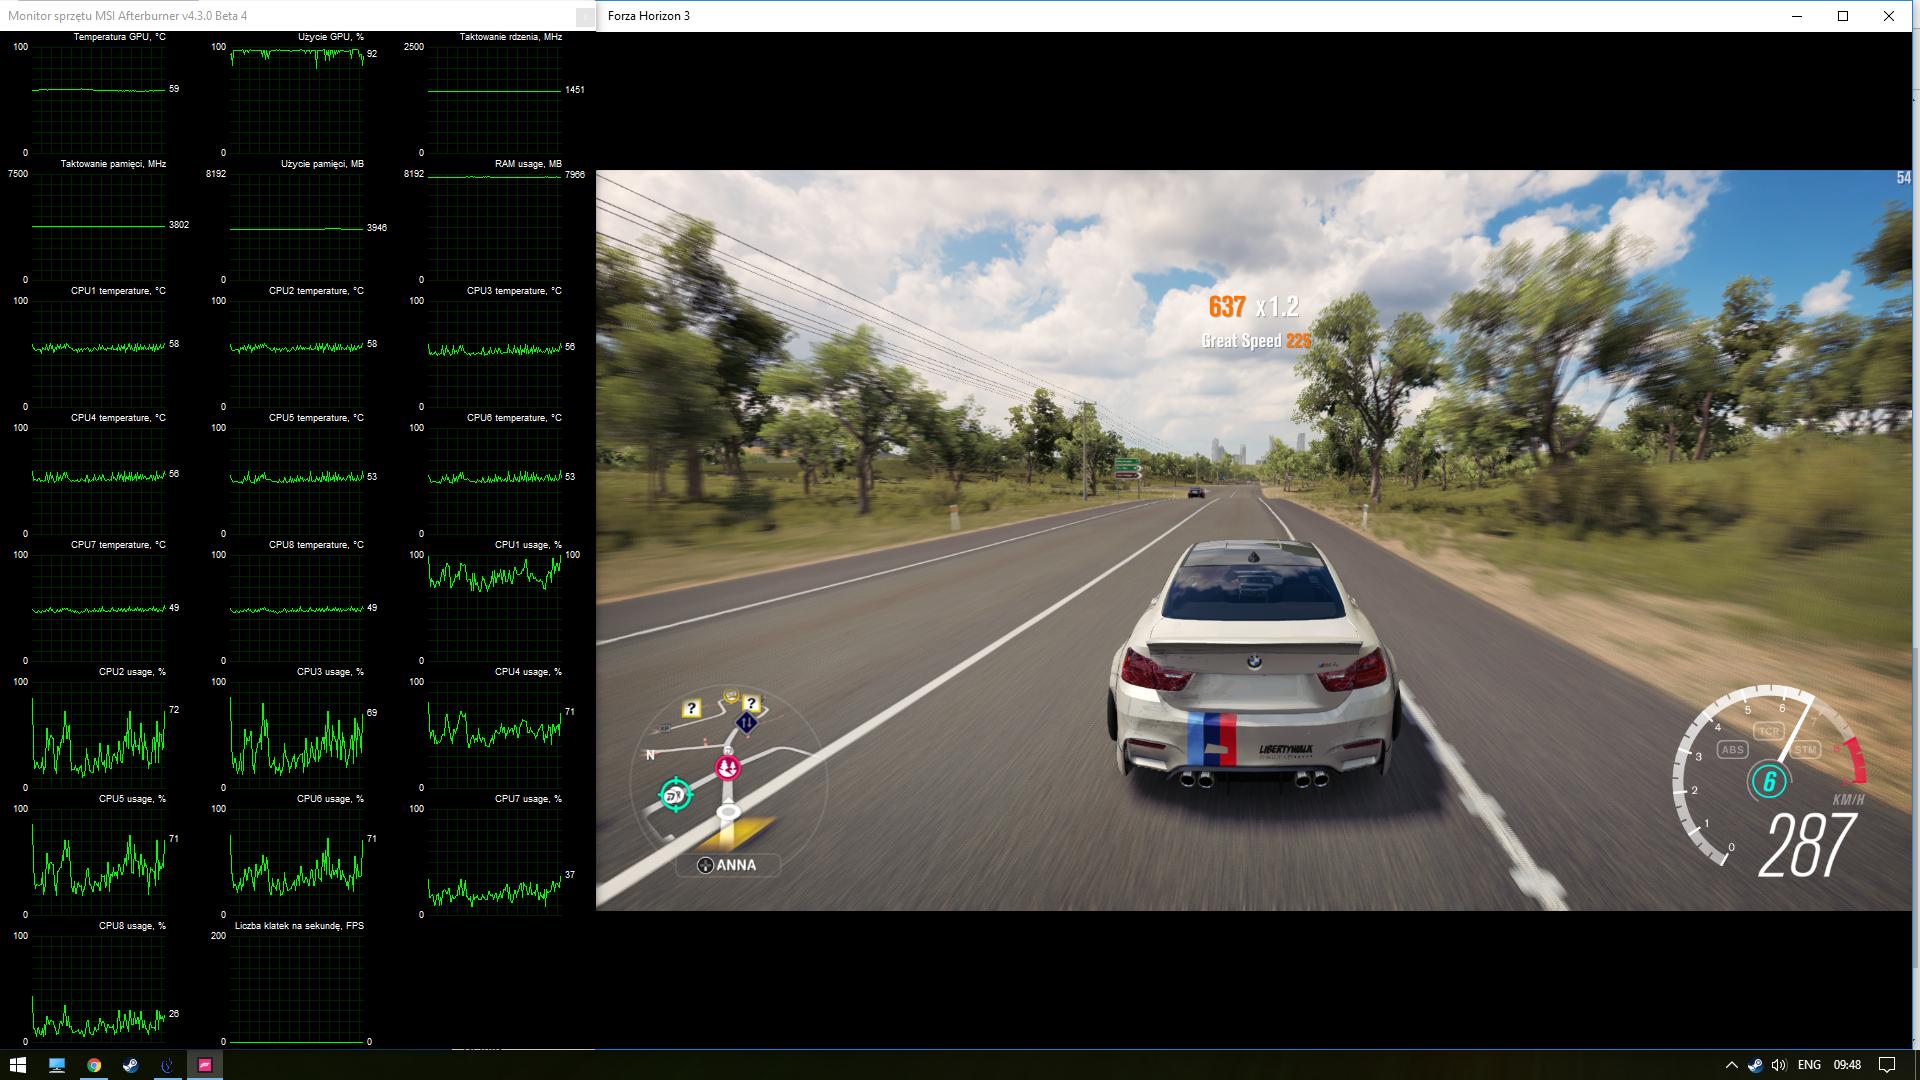Screen dimensions: 1920x1080
Task: Click the CPU5 temperature graph label
Action: tap(316, 418)
